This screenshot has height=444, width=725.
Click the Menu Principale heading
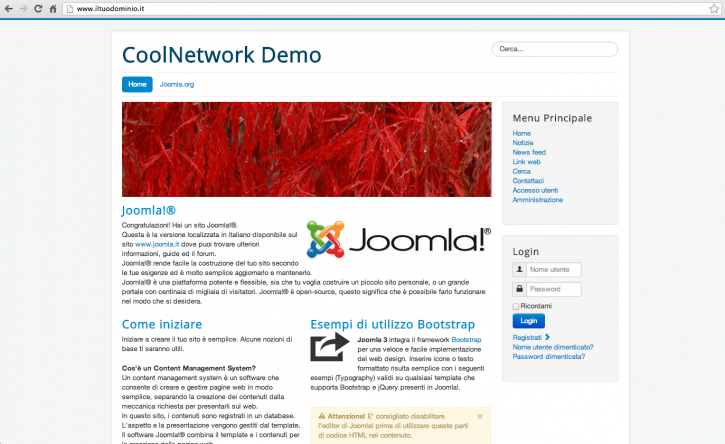pos(552,118)
